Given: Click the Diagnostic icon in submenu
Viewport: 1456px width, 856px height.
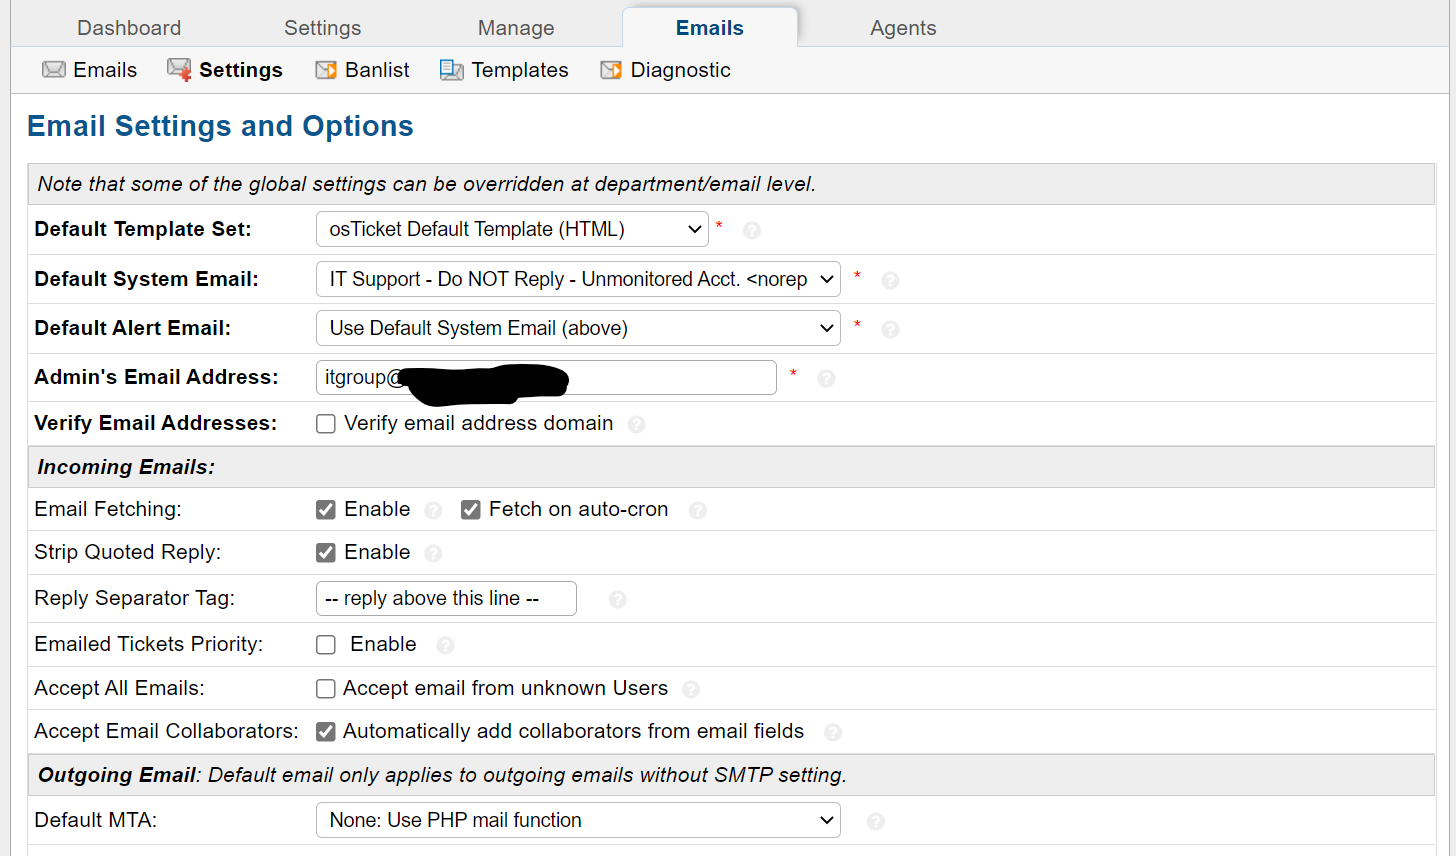Looking at the screenshot, I should pos(611,70).
